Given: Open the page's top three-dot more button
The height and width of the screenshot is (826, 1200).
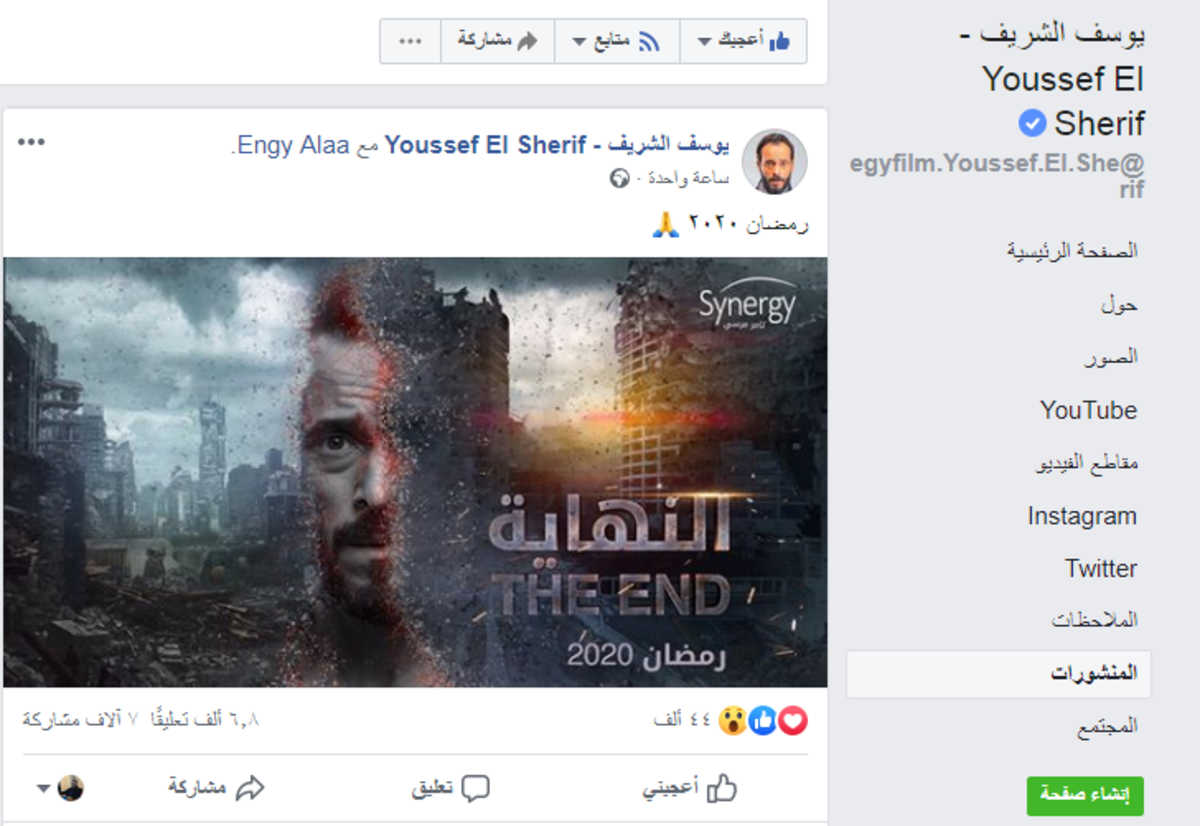Looking at the screenshot, I should click(x=410, y=41).
